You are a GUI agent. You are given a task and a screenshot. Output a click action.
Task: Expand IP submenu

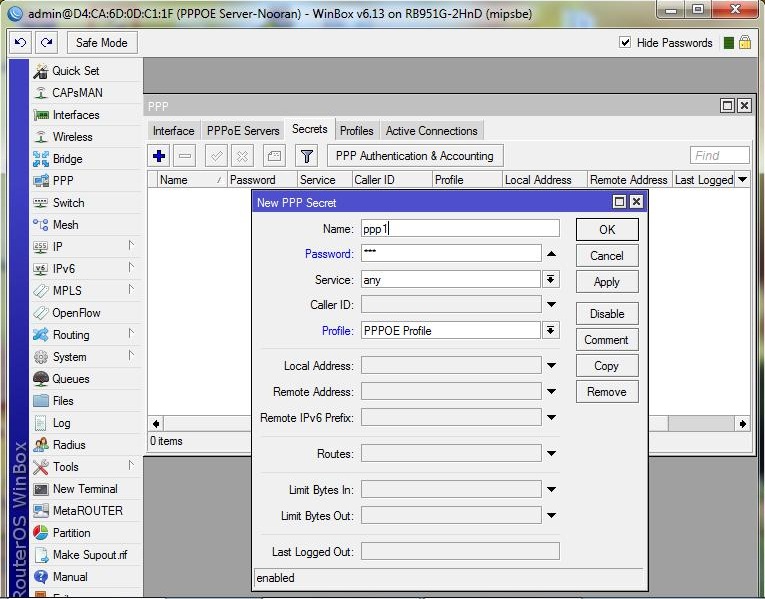(131, 245)
